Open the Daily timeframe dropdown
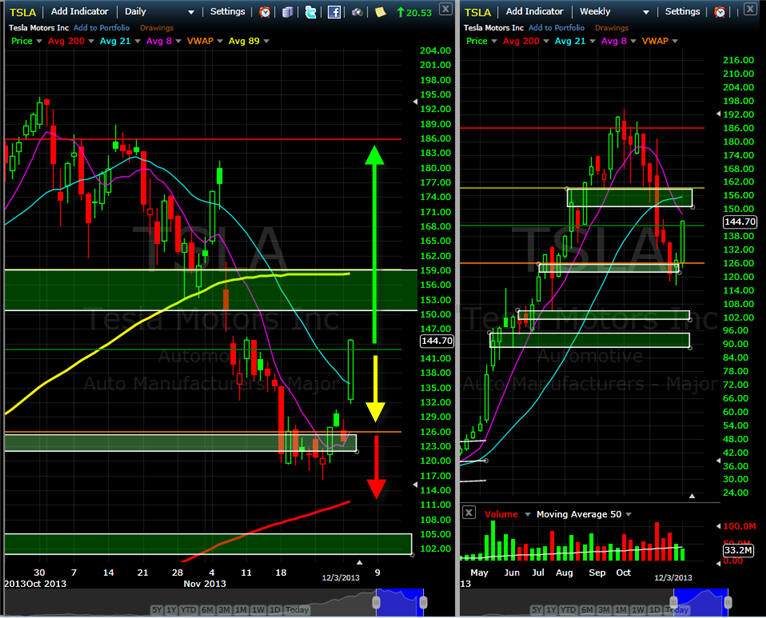 [191, 12]
